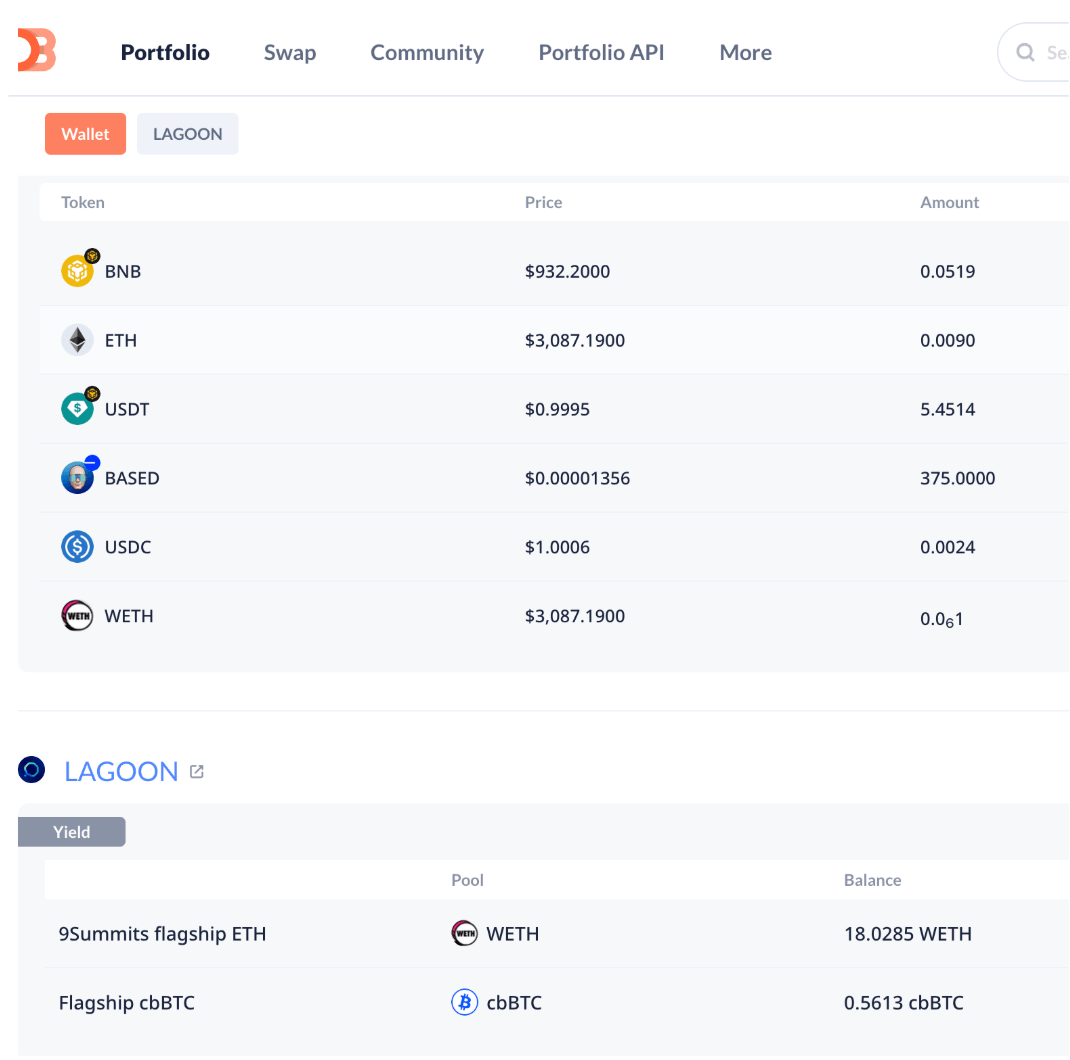Image resolution: width=1070 pixels, height=1060 pixels.
Task: Click the LAGOON protocol logo icon
Action: [31, 770]
